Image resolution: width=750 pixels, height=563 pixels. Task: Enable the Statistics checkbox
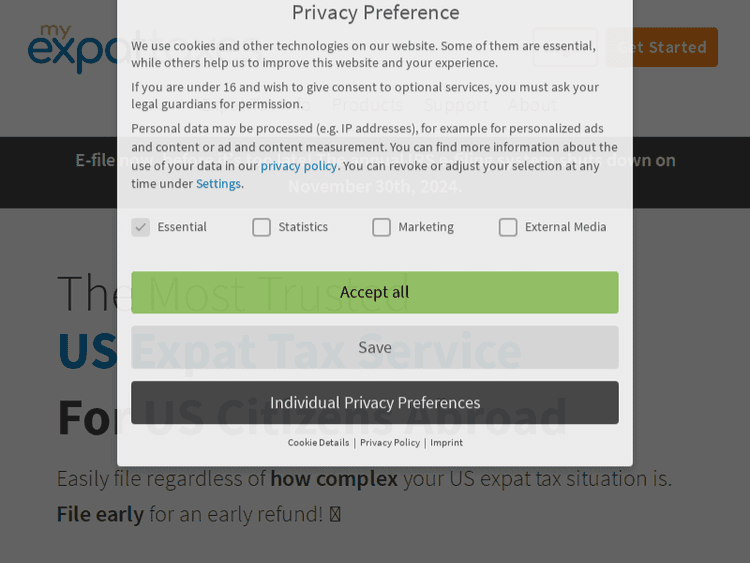262,227
